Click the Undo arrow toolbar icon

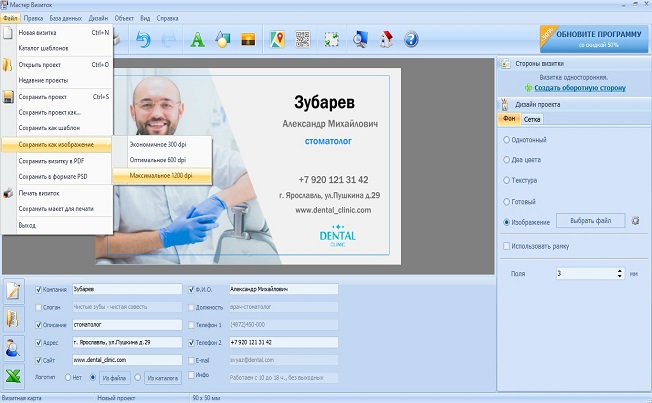point(143,40)
